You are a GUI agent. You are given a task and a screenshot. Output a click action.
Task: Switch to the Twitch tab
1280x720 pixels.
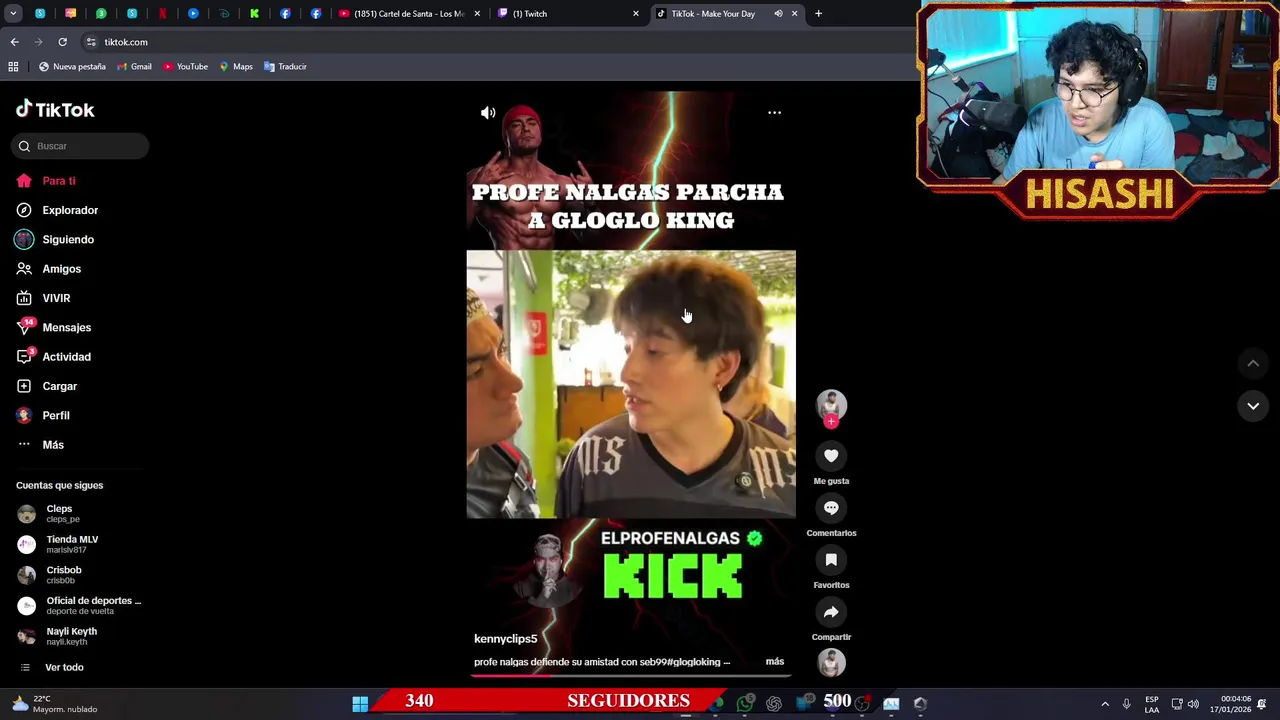(x=568, y=14)
